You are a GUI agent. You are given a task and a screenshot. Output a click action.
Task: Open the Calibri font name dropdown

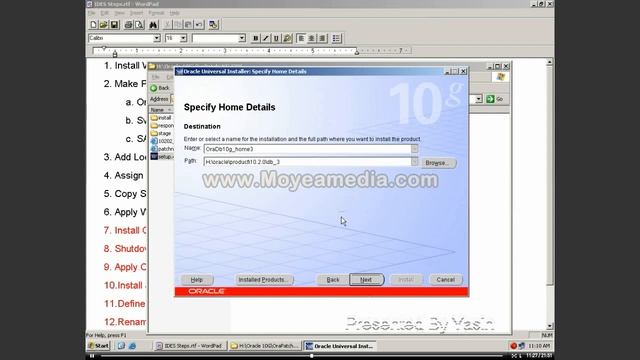pos(157,38)
